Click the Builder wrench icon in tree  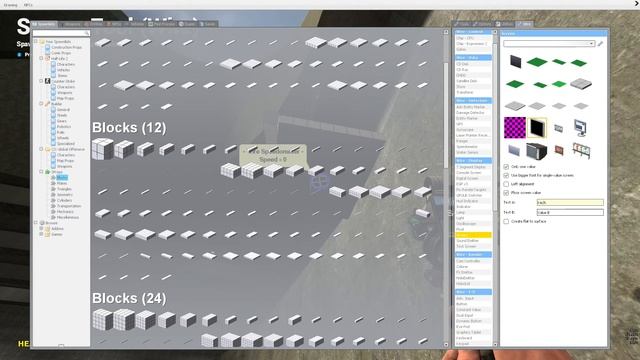(x=47, y=104)
